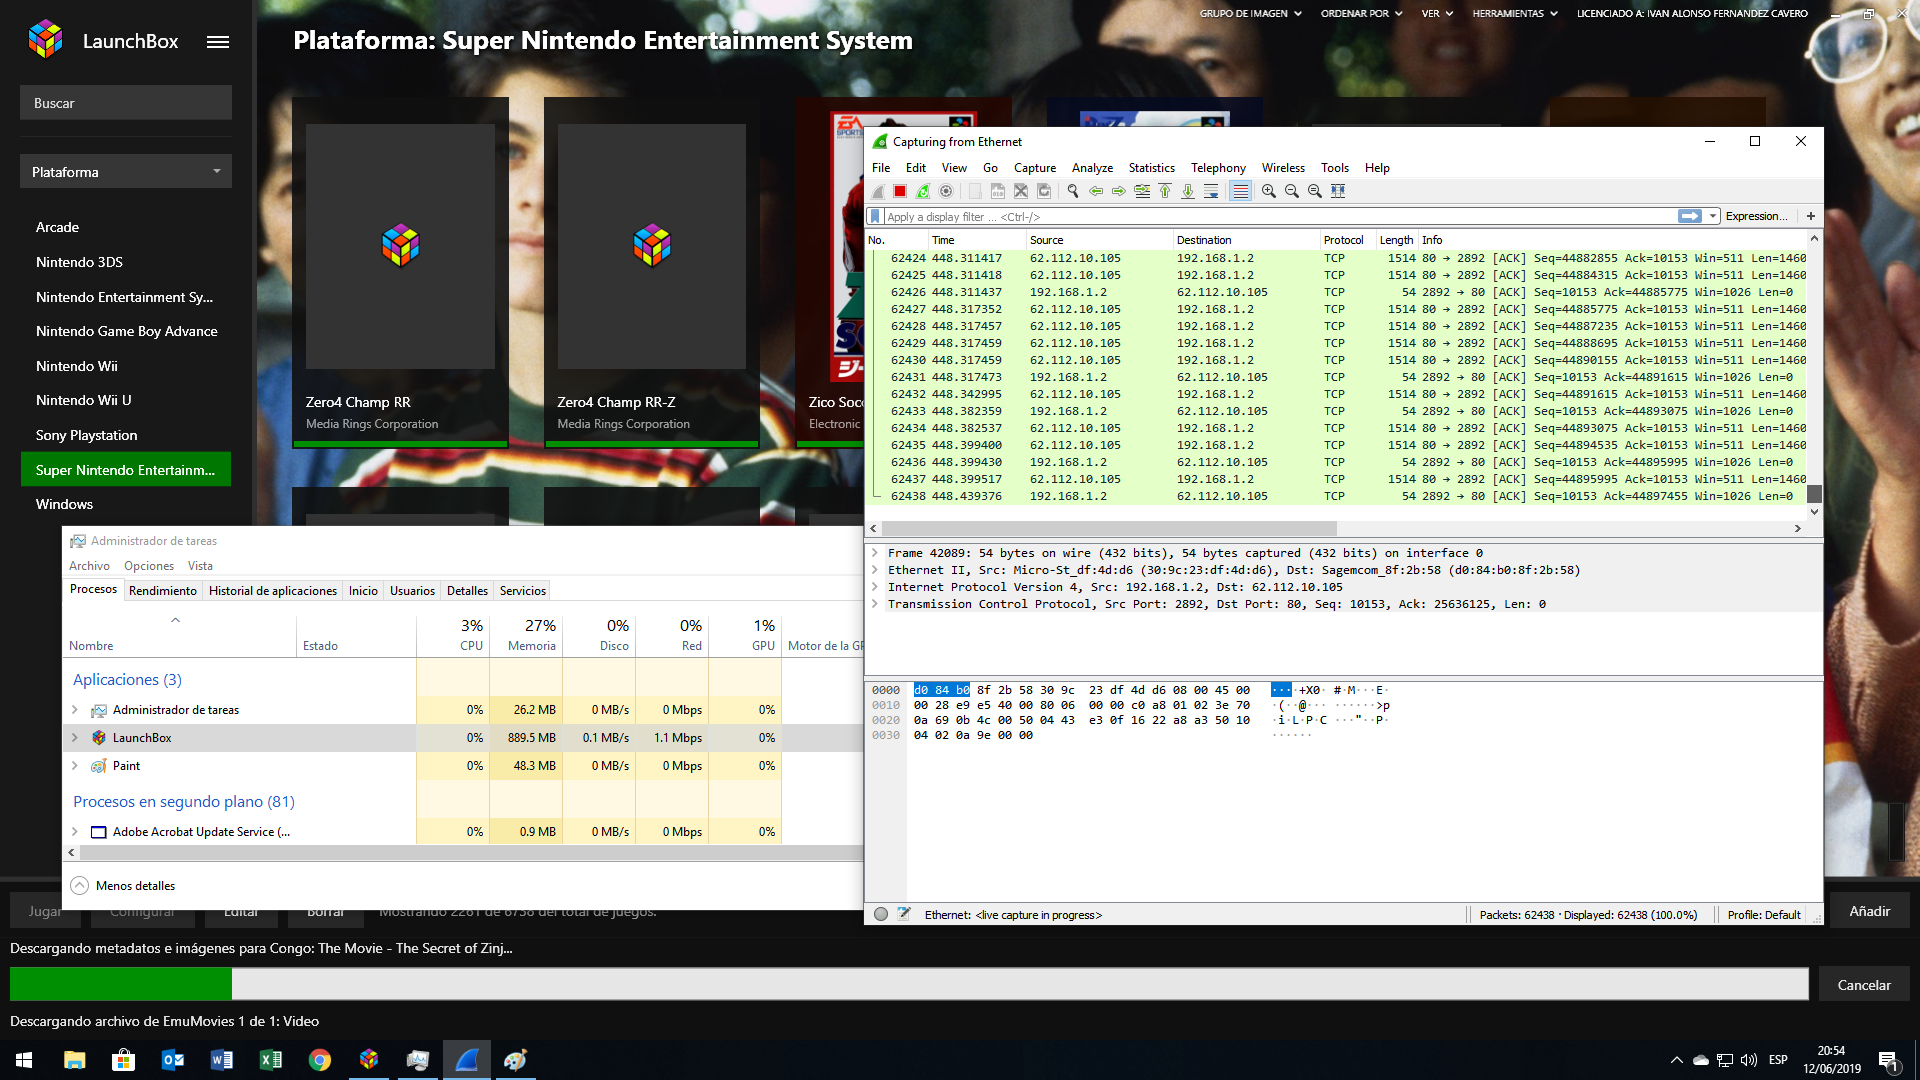The image size is (1920, 1080).
Task: Expand the Administrador de tareas process row
Action: (x=75, y=710)
